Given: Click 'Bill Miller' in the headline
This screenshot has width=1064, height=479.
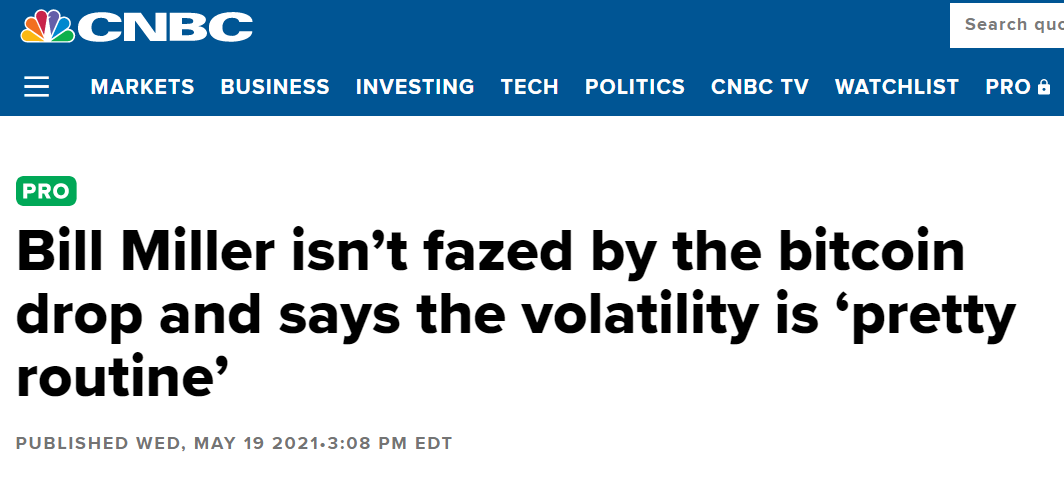Looking at the screenshot, I should click(x=146, y=252).
